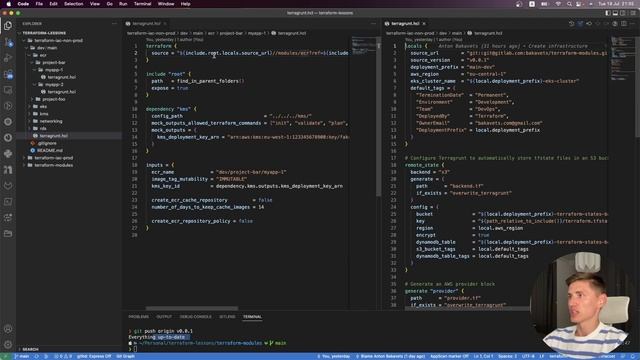Click Git Graph in status bar

[x=126, y=356]
